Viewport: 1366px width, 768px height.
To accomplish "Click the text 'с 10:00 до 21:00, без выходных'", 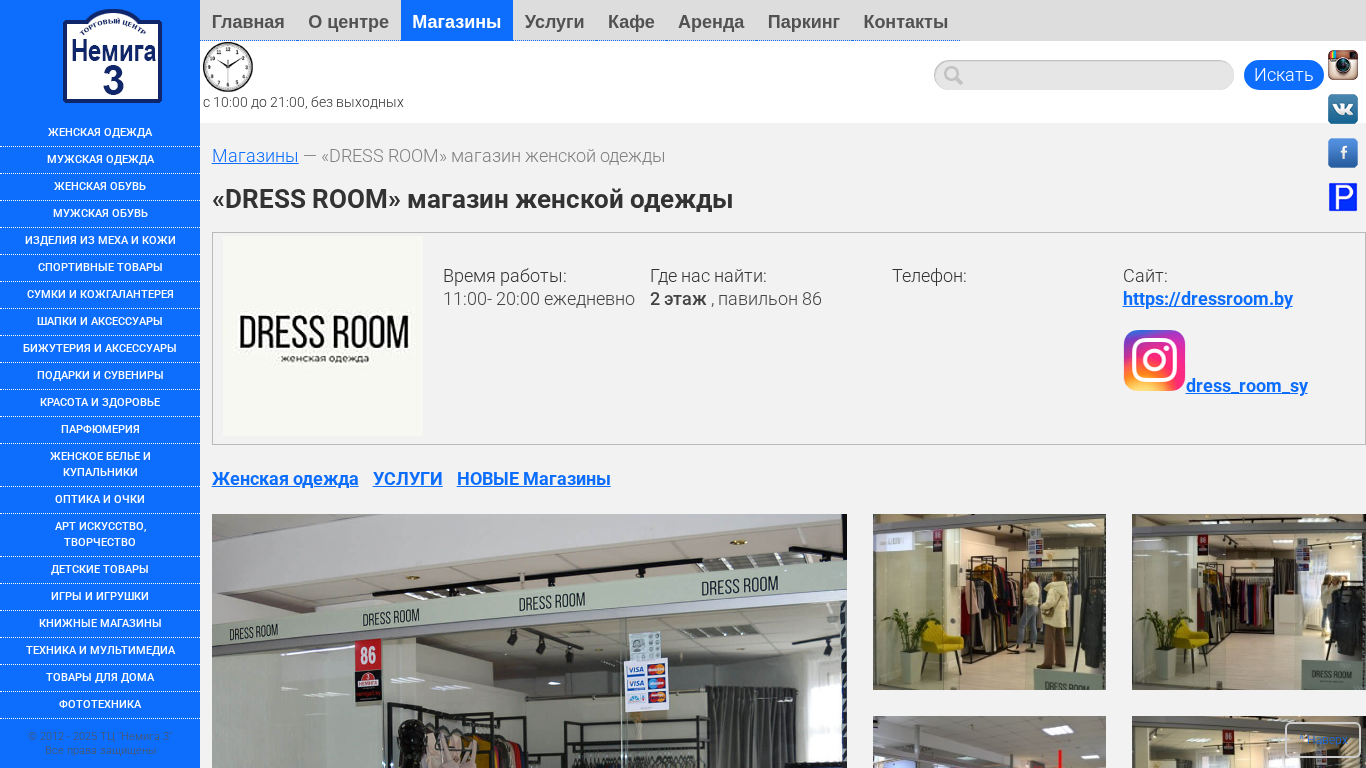I will click(x=303, y=102).
